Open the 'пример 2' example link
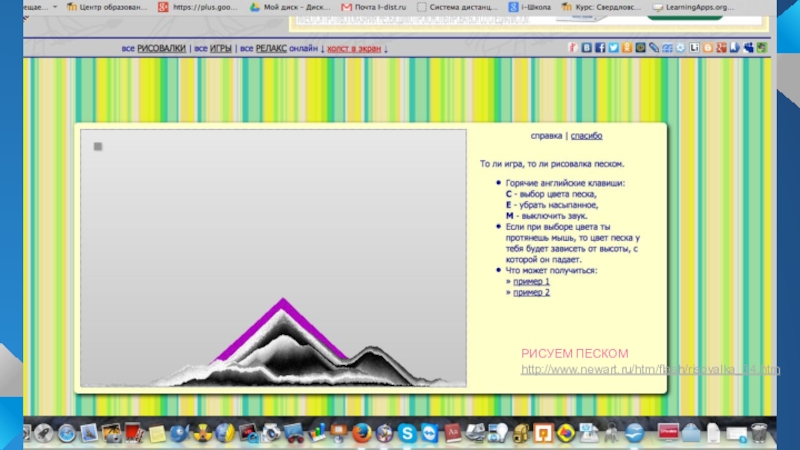The height and width of the screenshot is (450, 800). pos(531,292)
